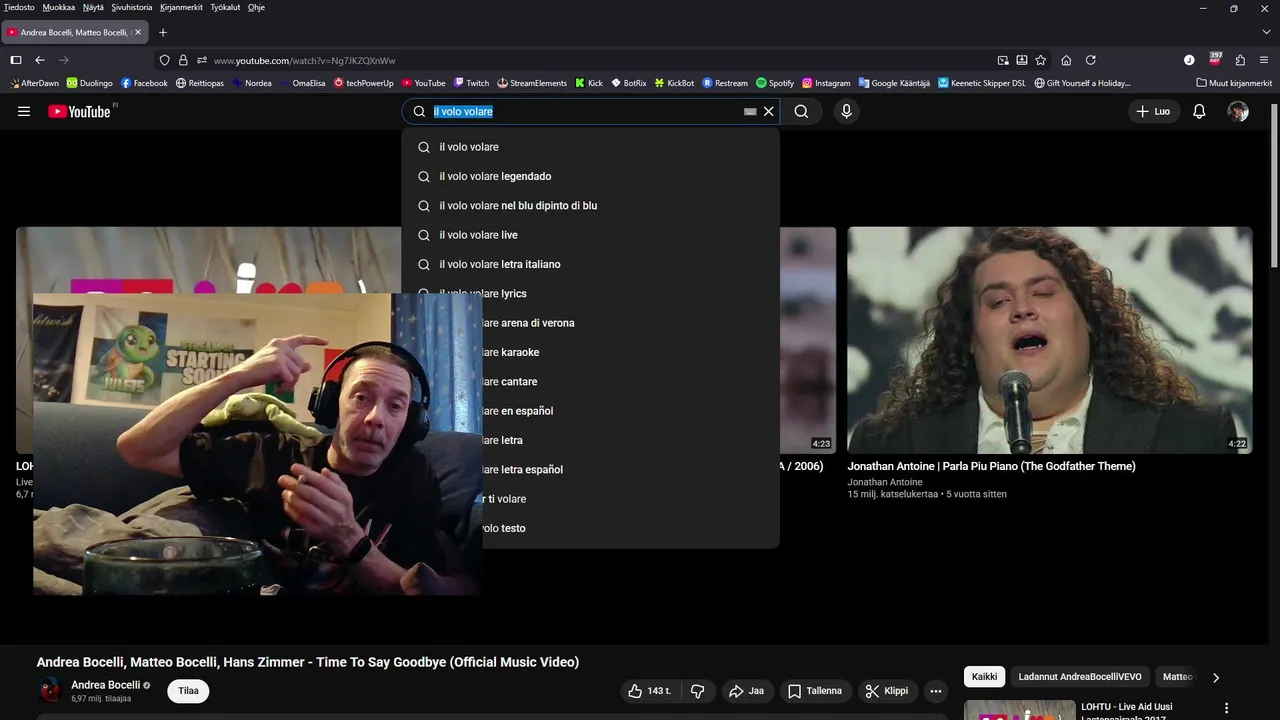Expand the Muut kirjanmerkit folder
The image size is (1280, 720).
1234,83
